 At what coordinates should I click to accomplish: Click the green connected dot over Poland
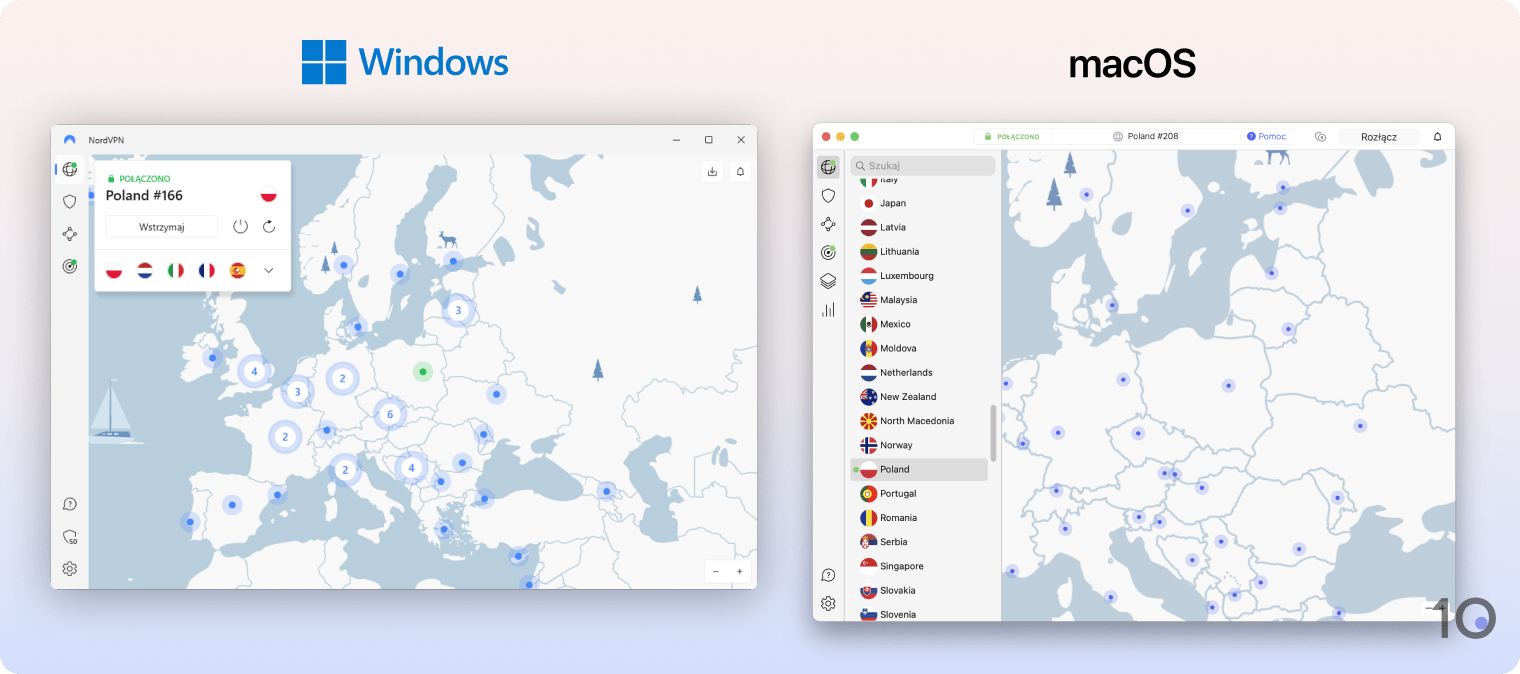coord(423,372)
